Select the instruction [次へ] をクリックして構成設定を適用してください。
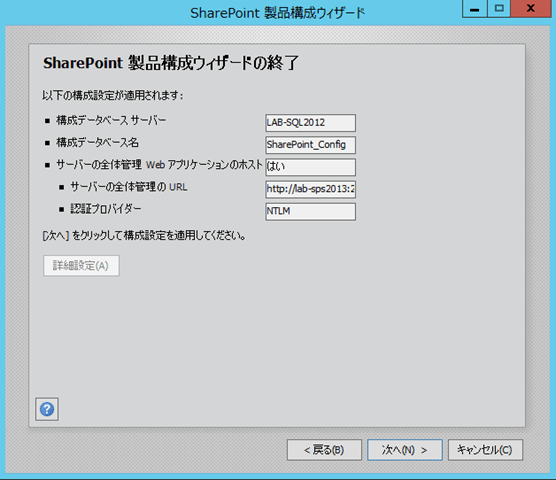The height and width of the screenshot is (480, 556). pos(144,235)
